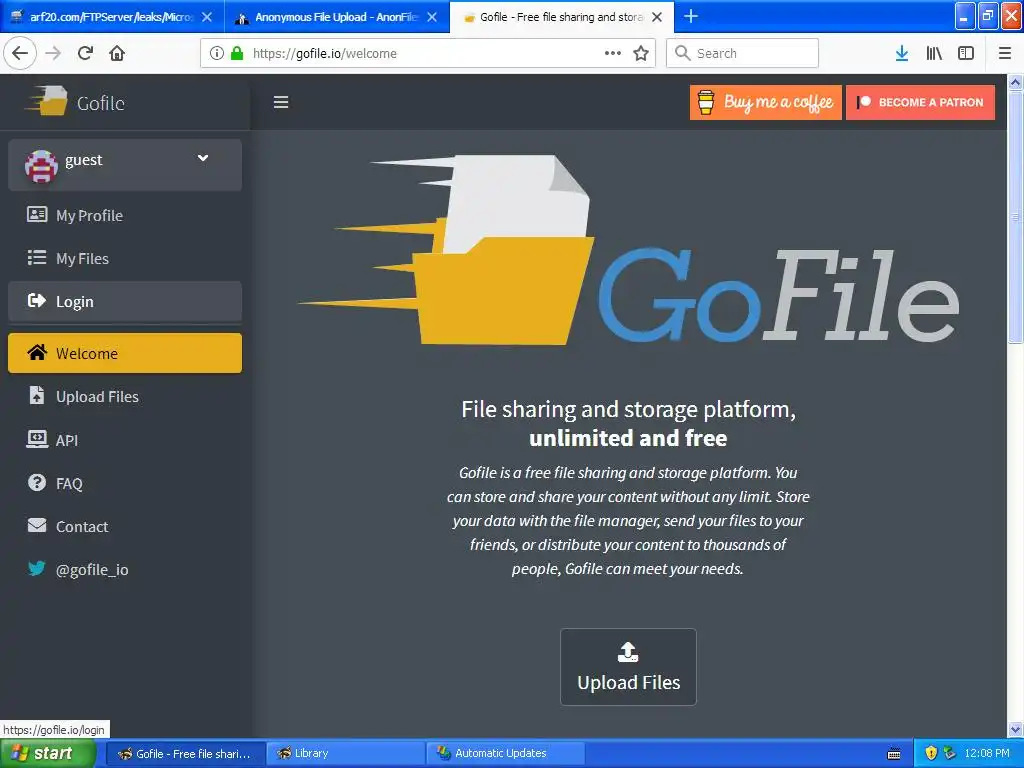
Task: Click the security shield tray icon
Action: [x=931, y=753]
